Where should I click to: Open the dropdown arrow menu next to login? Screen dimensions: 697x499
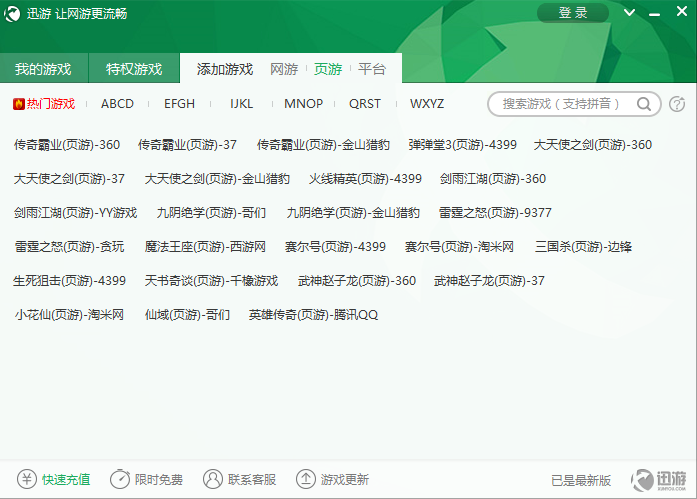click(x=629, y=12)
